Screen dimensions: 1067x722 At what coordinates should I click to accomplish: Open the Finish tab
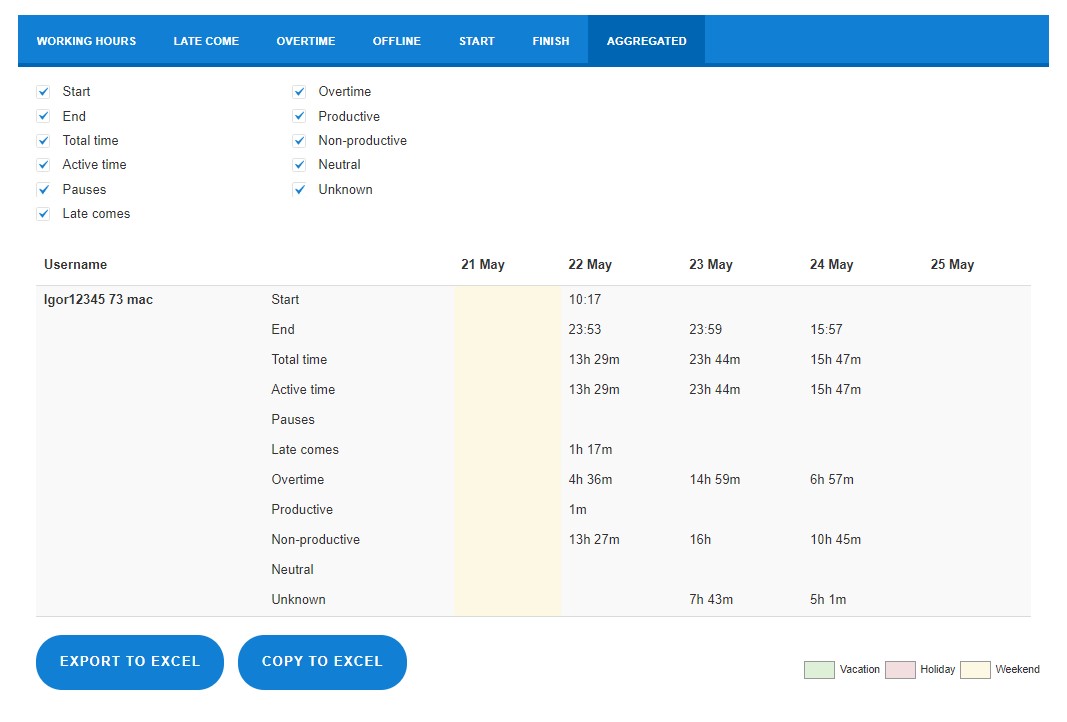coord(551,41)
